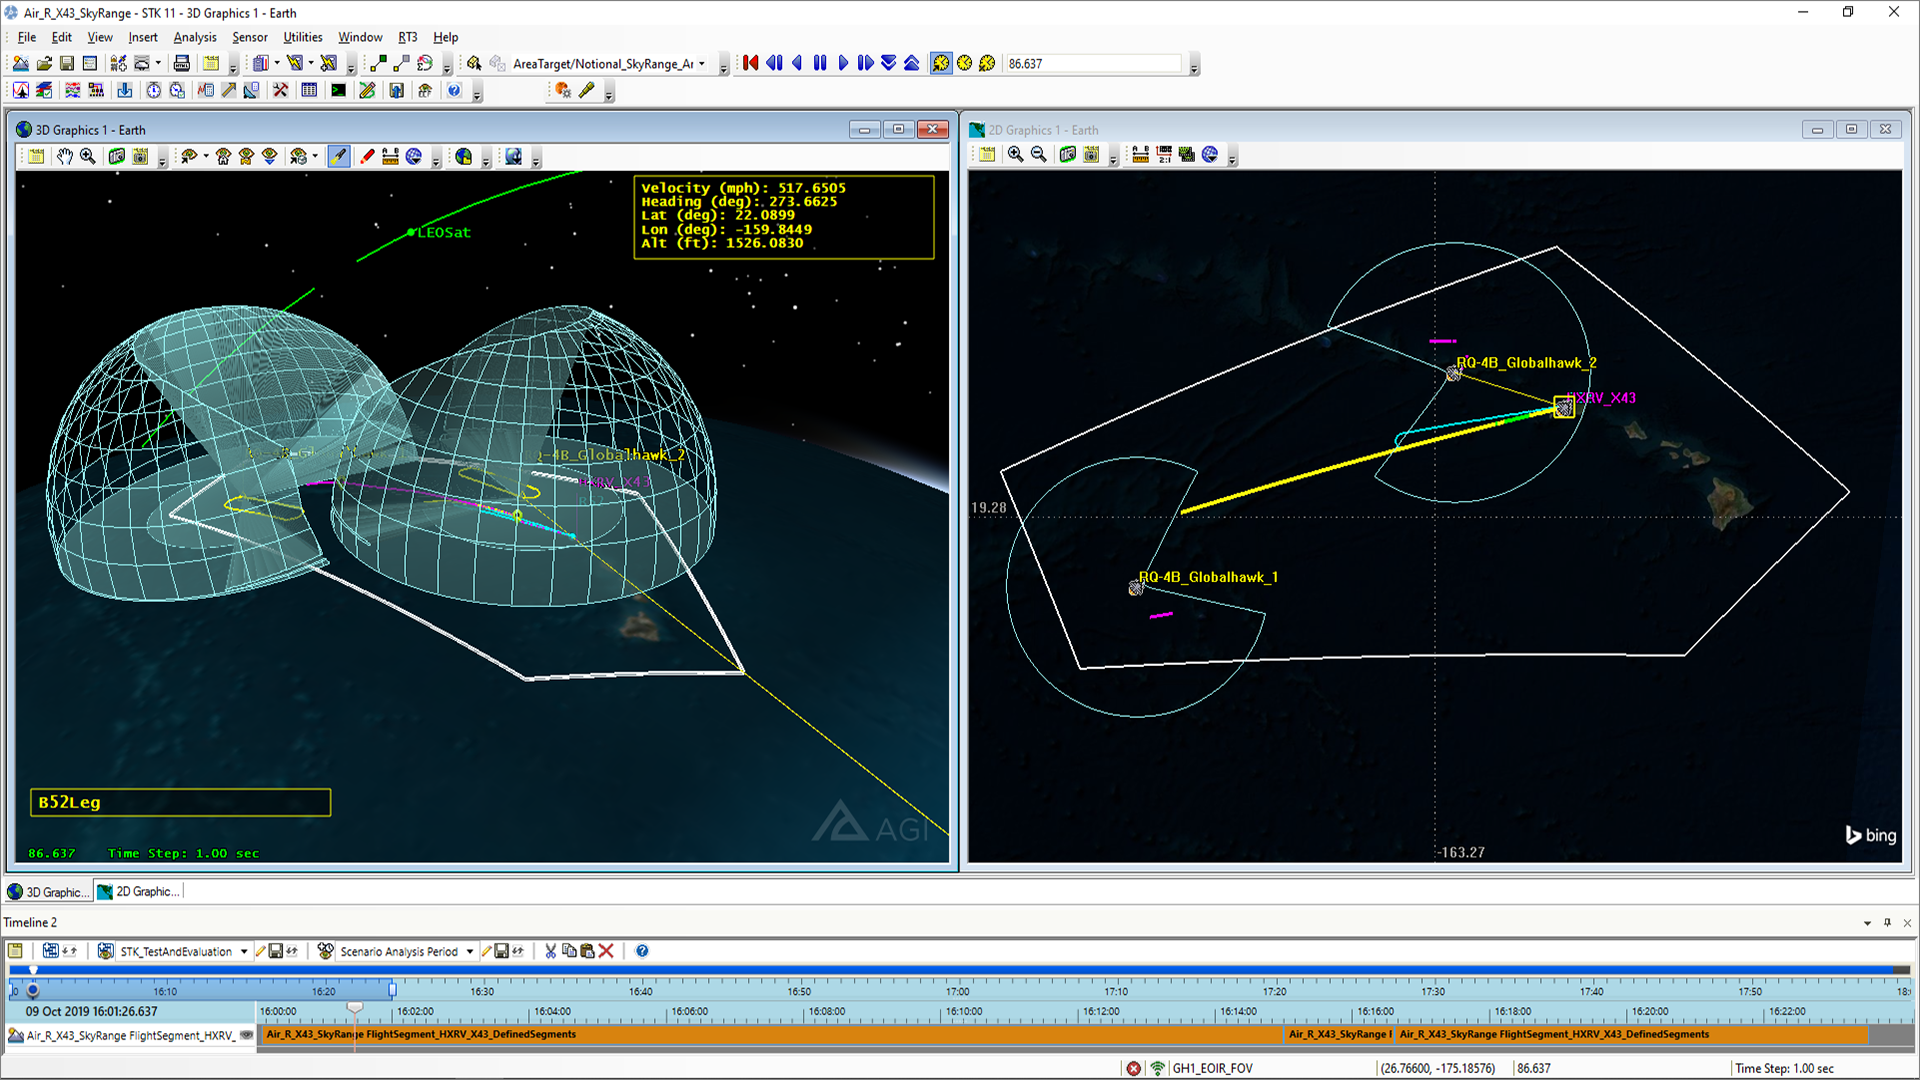Click the red pencil annotation icon
This screenshot has width=1920, height=1080.
[x=367, y=156]
